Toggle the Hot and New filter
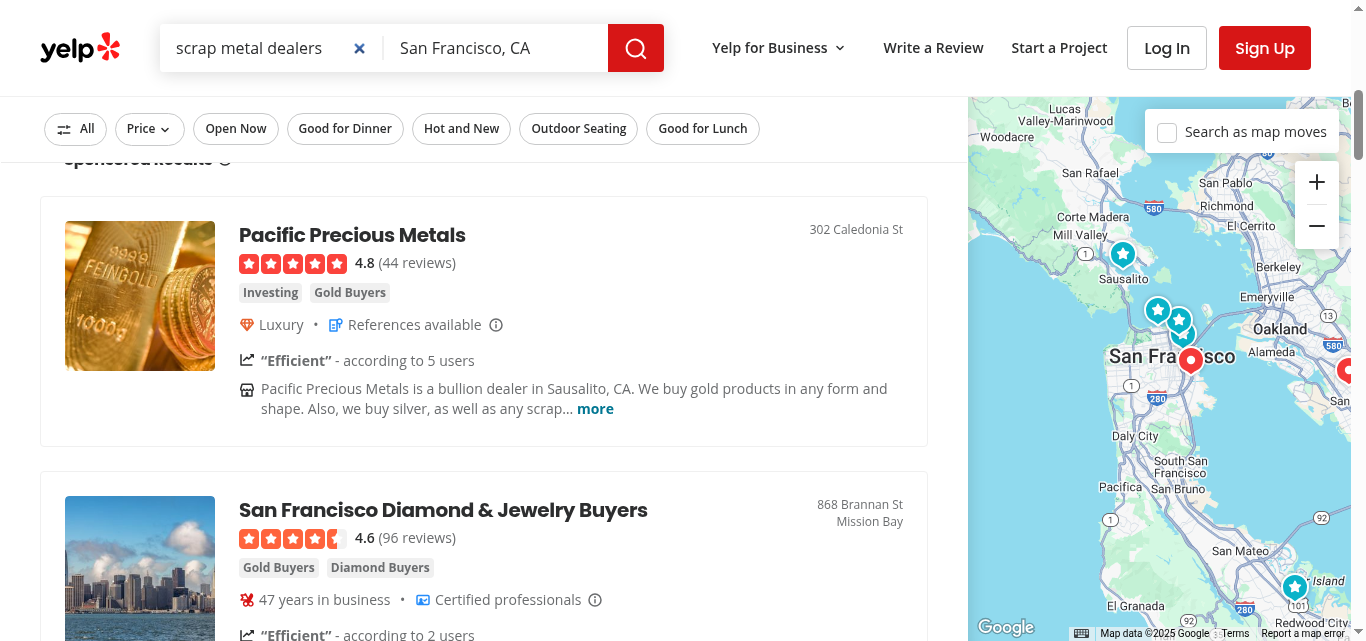 click(462, 129)
